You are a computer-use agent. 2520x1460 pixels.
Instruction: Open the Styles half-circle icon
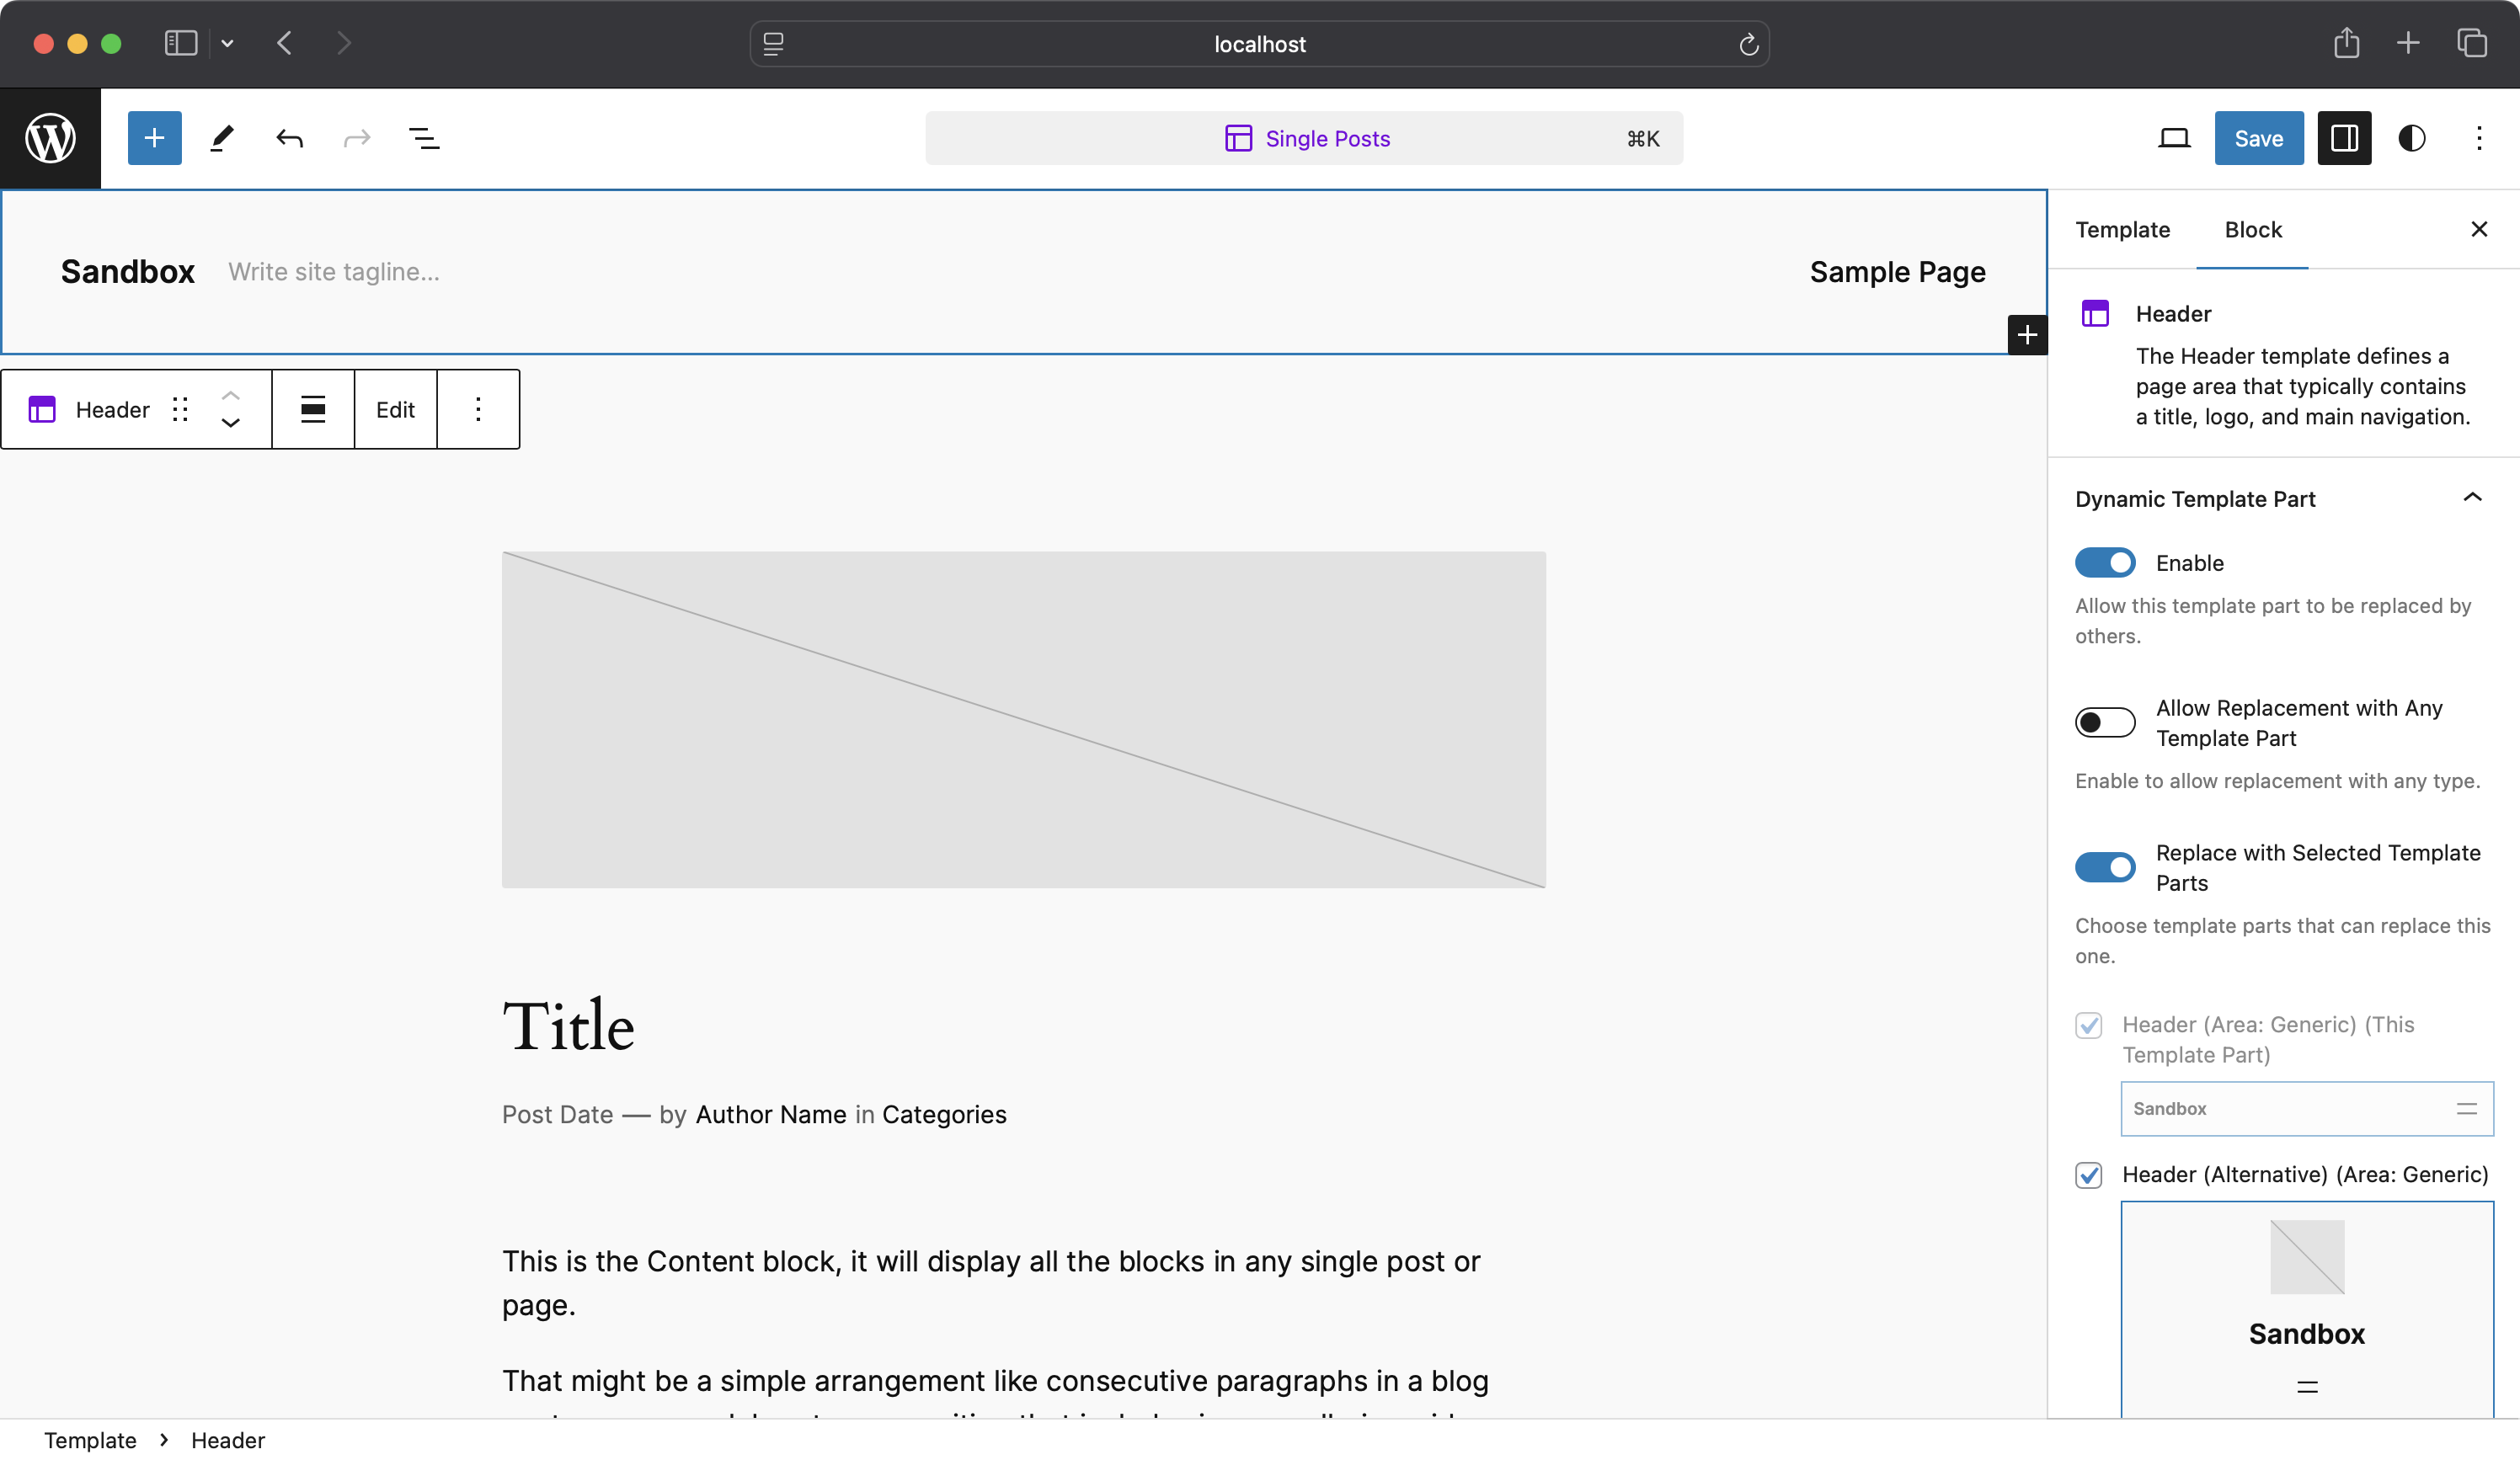2411,138
